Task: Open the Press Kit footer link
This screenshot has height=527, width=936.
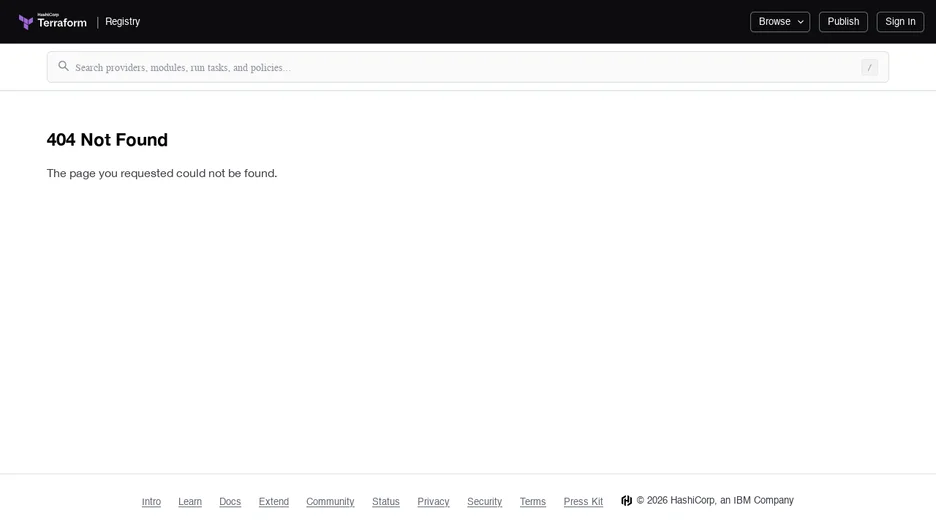Action: coord(583,501)
